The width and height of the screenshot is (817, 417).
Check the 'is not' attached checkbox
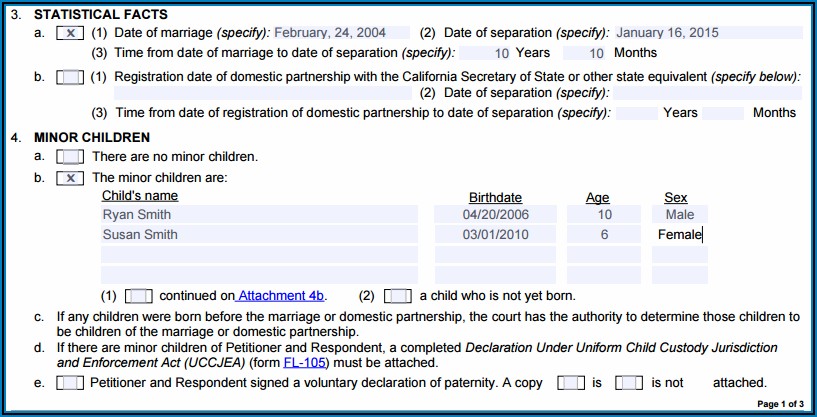coord(629,383)
